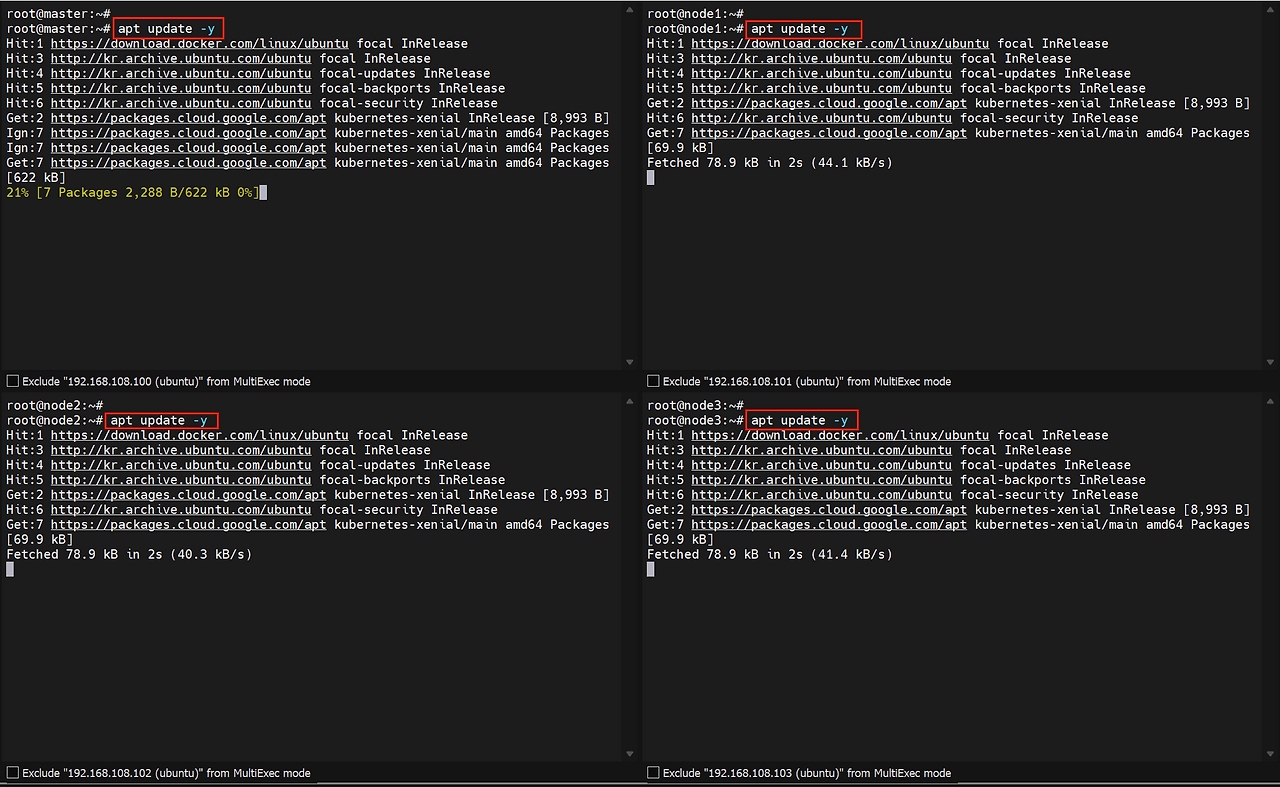Focus cursor at end of node3 terminal output
The image size is (1280, 787).
point(650,569)
